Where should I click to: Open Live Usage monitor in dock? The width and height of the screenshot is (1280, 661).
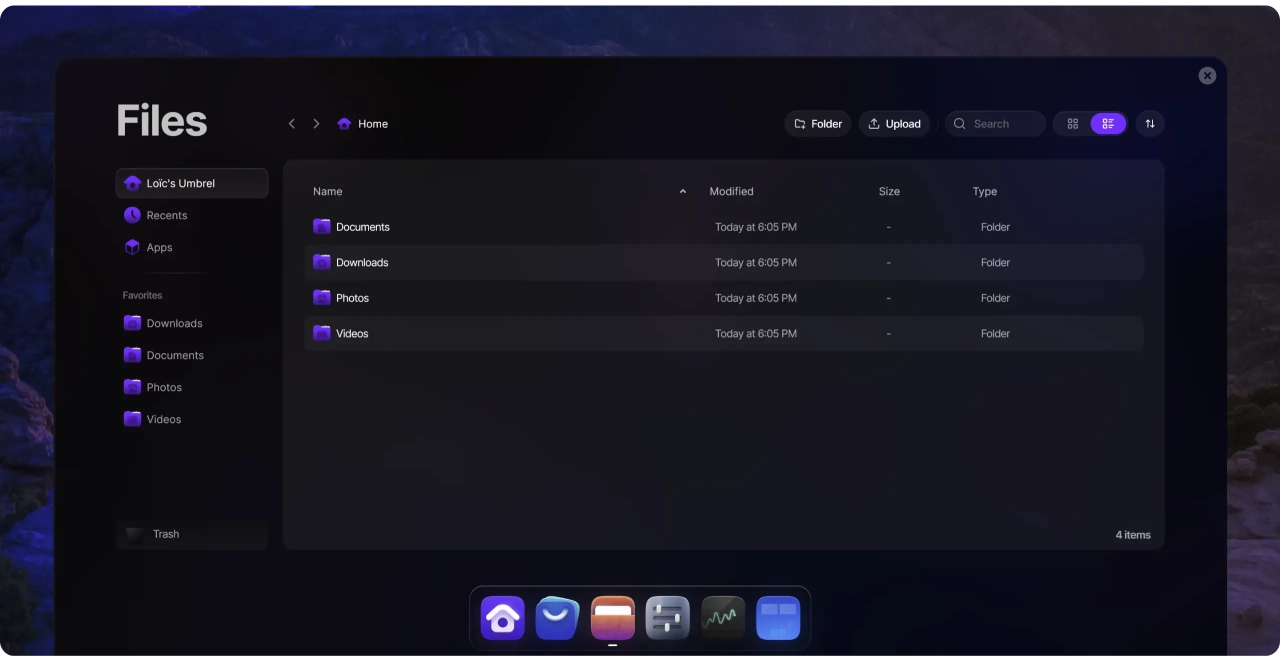(x=723, y=618)
